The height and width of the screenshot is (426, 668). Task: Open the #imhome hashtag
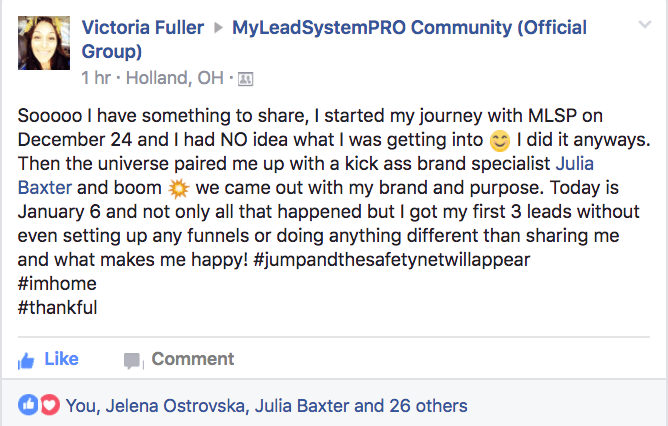coord(57,284)
